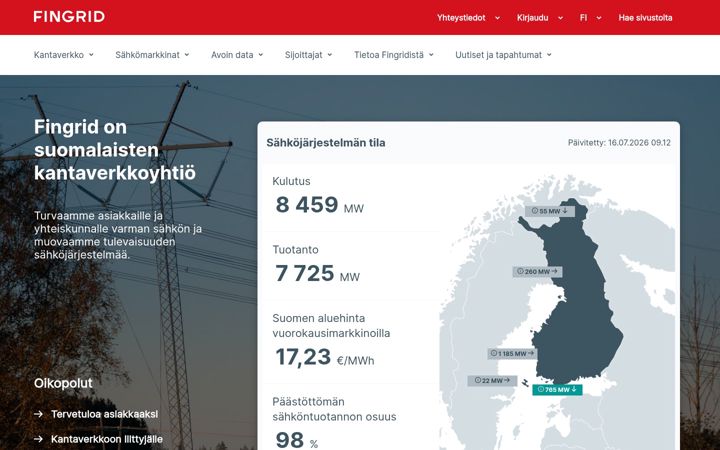The image size is (720, 450).
Task: Expand the chevron beside Sijoittajat
Action: [x=330, y=55]
